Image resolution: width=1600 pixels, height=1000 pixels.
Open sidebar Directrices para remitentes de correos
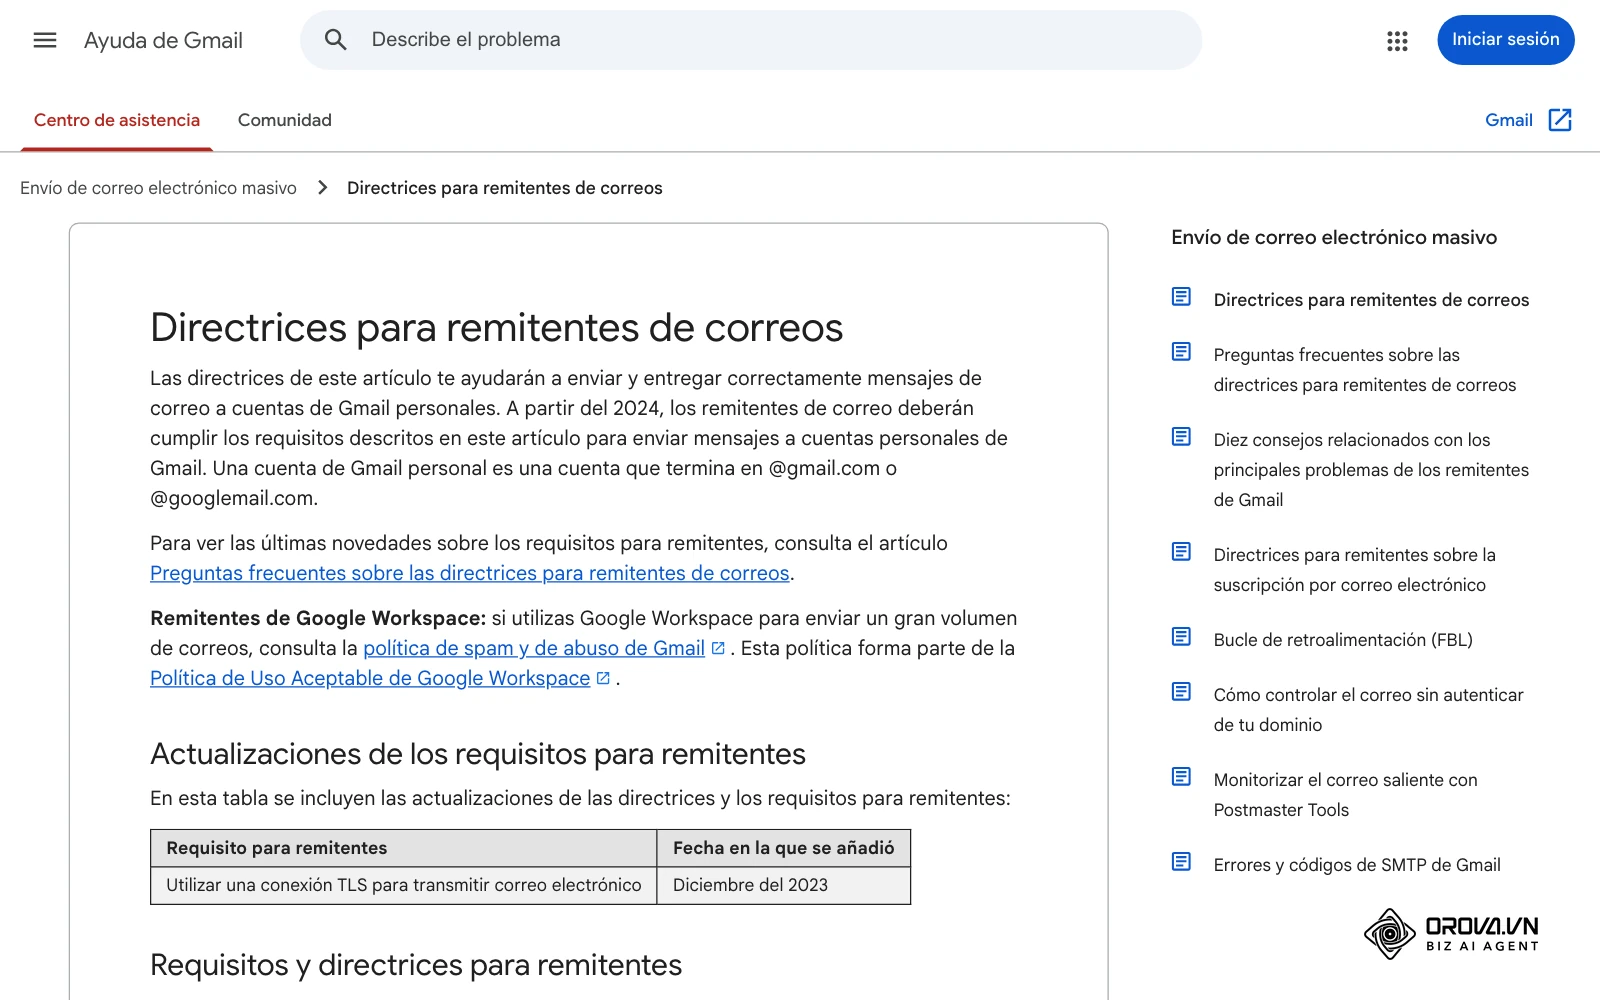(1371, 300)
